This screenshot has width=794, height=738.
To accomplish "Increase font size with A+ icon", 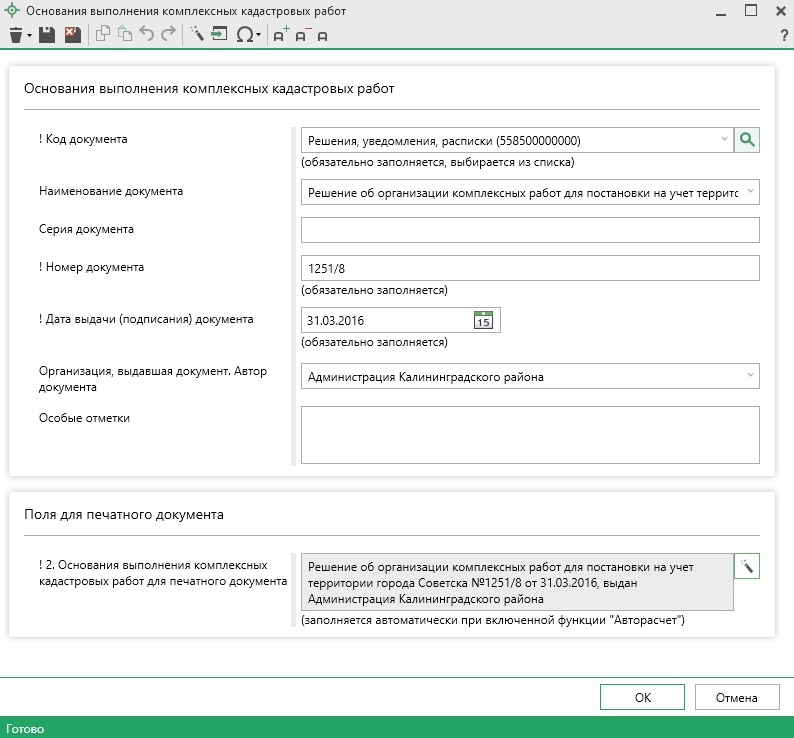I will (x=281, y=35).
